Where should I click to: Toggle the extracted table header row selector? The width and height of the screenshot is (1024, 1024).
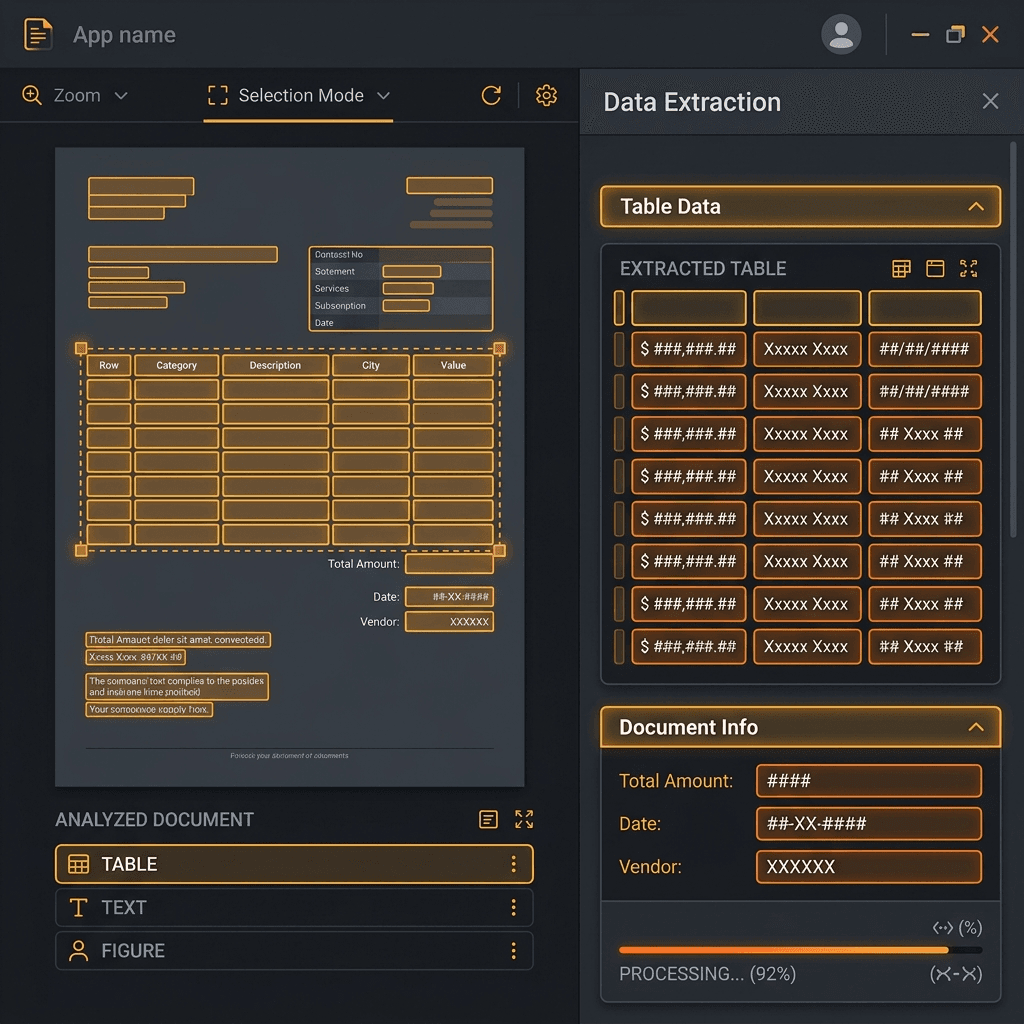(619, 308)
